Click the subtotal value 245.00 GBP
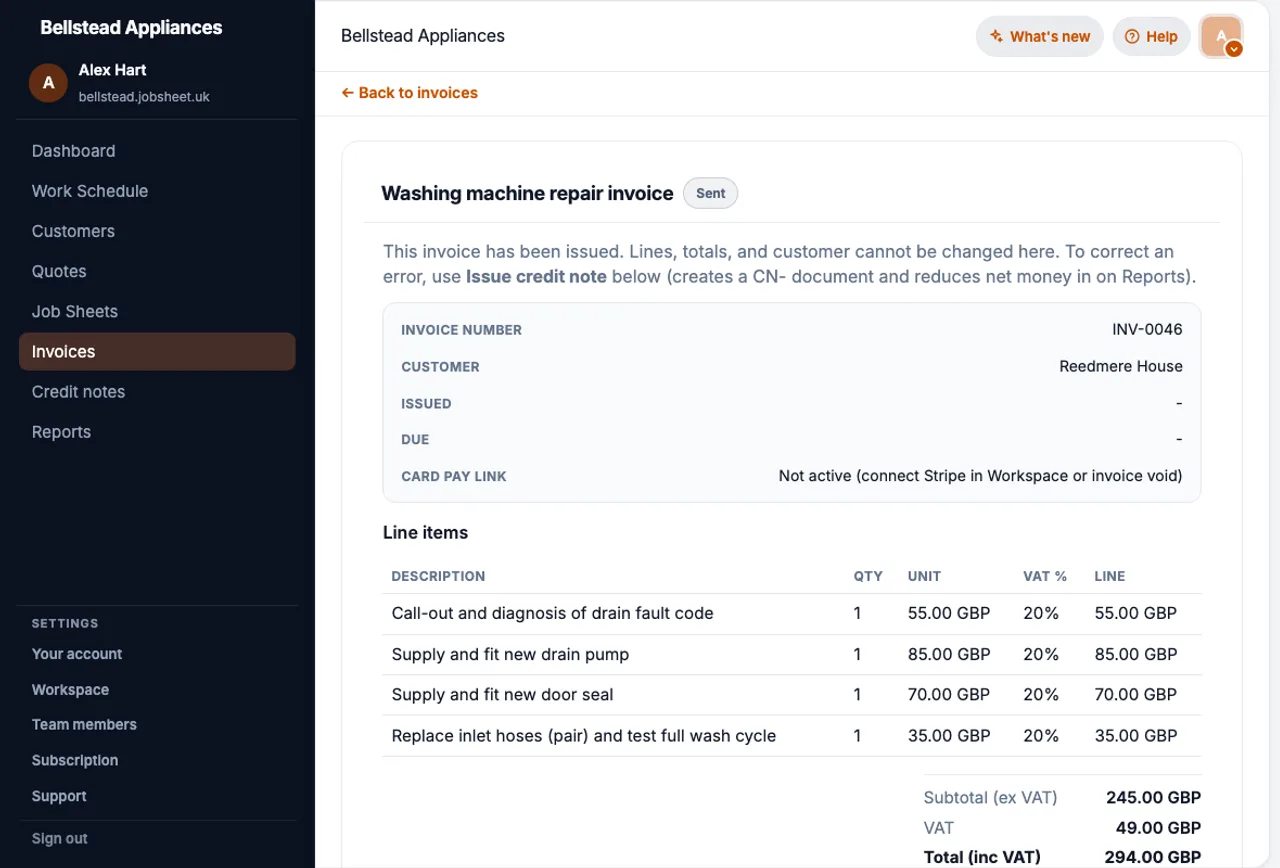Viewport: 1280px width, 868px height. pyautogui.click(x=1153, y=798)
